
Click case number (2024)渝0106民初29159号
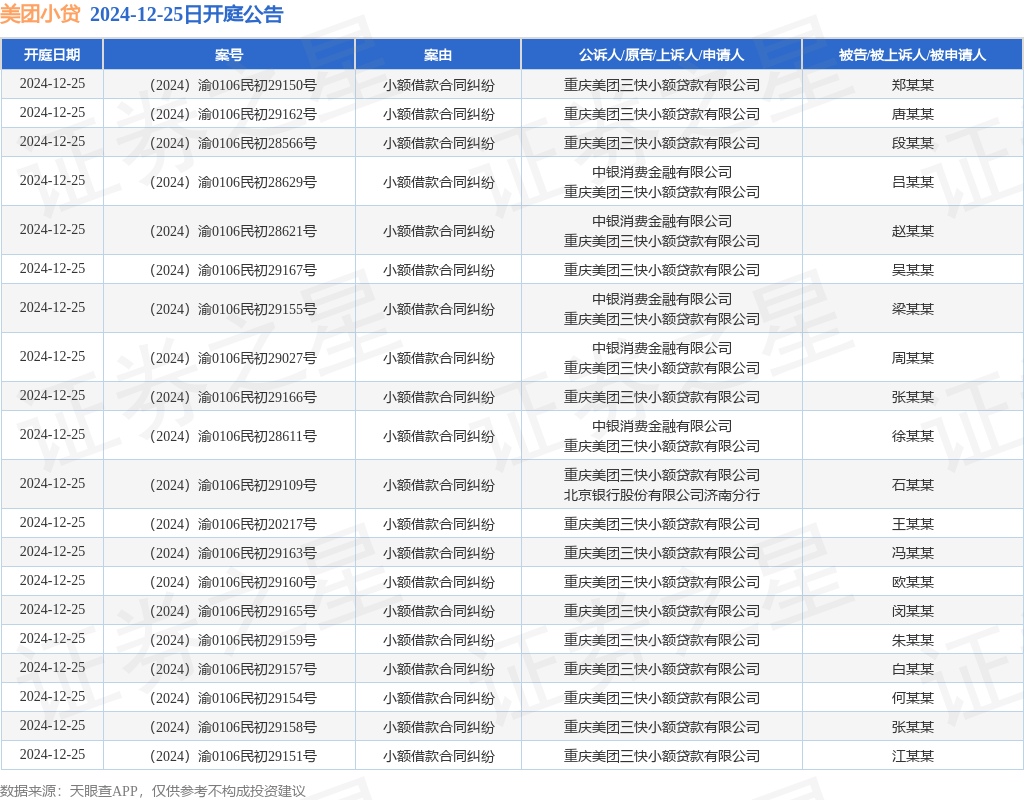[233, 640]
